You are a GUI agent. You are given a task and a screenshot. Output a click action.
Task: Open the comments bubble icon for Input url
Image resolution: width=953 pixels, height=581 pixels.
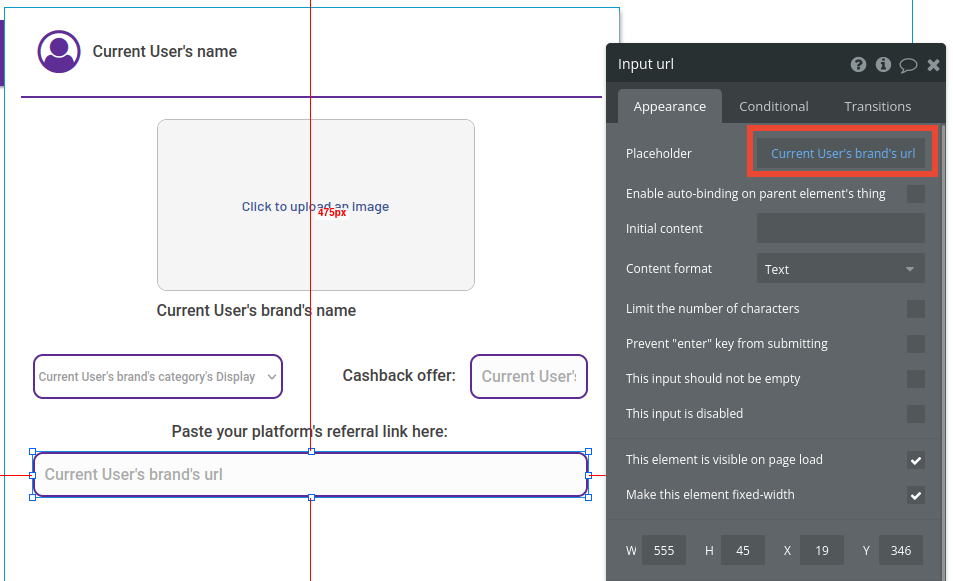pos(908,64)
